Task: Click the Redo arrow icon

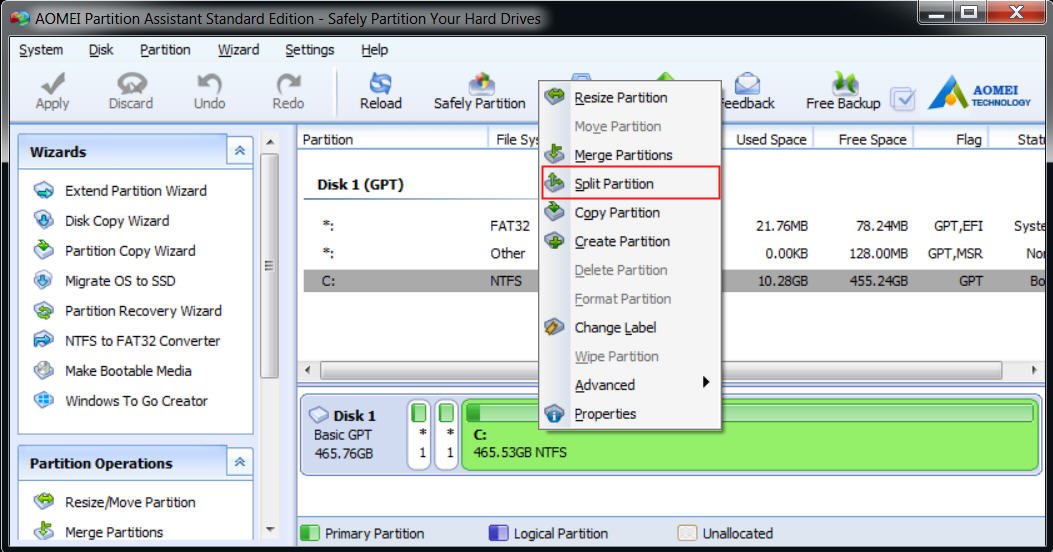Action: pyautogui.click(x=288, y=83)
